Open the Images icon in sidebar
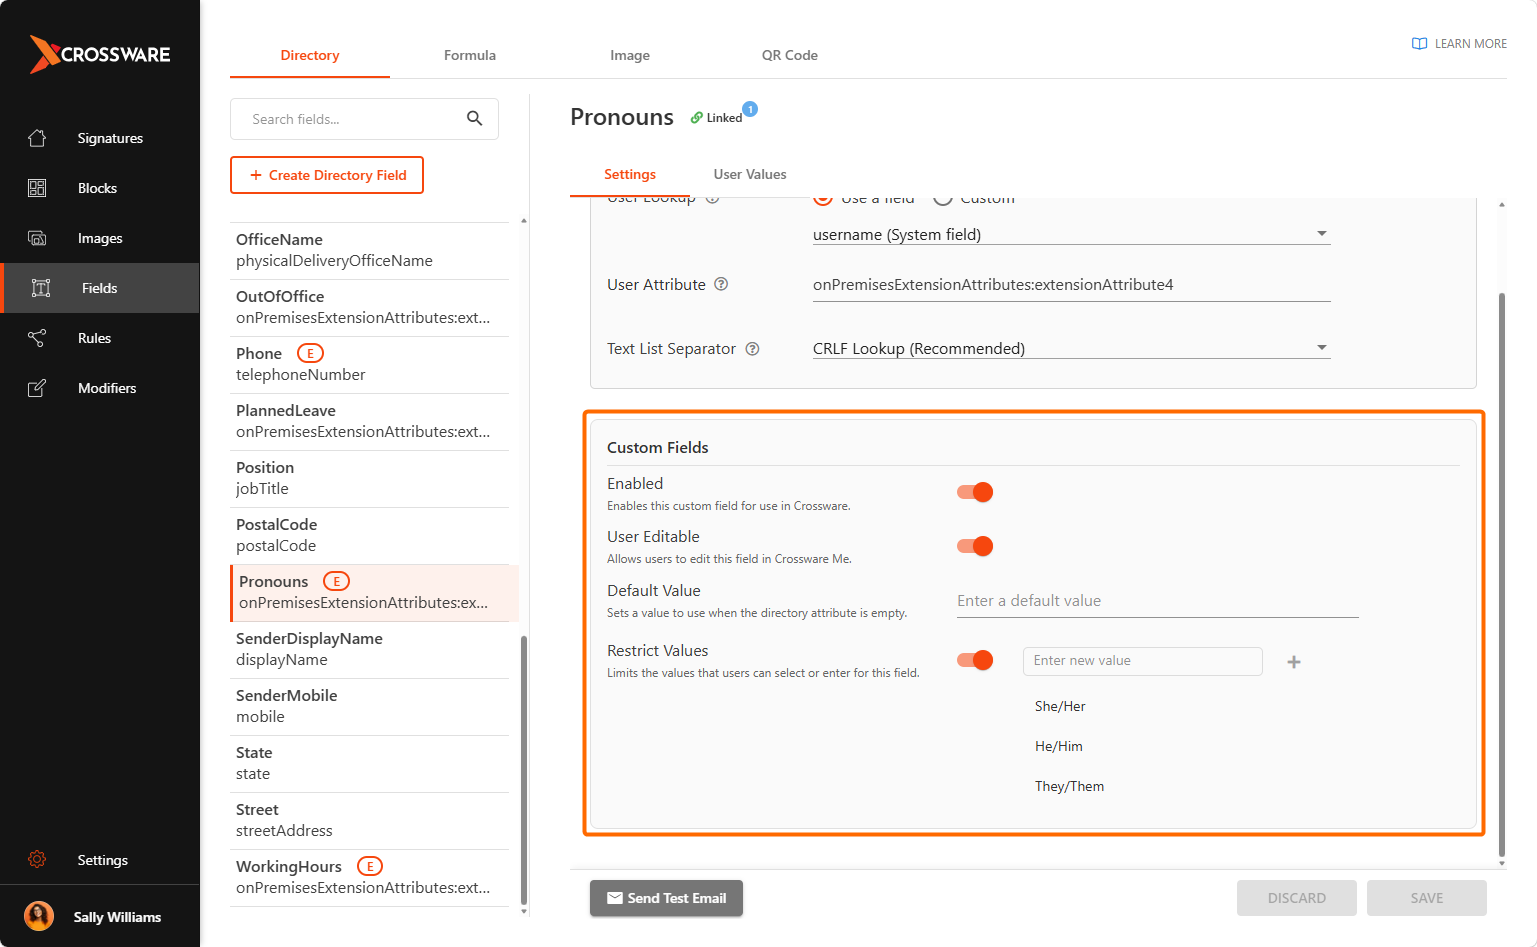1537x947 pixels. [37, 238]
